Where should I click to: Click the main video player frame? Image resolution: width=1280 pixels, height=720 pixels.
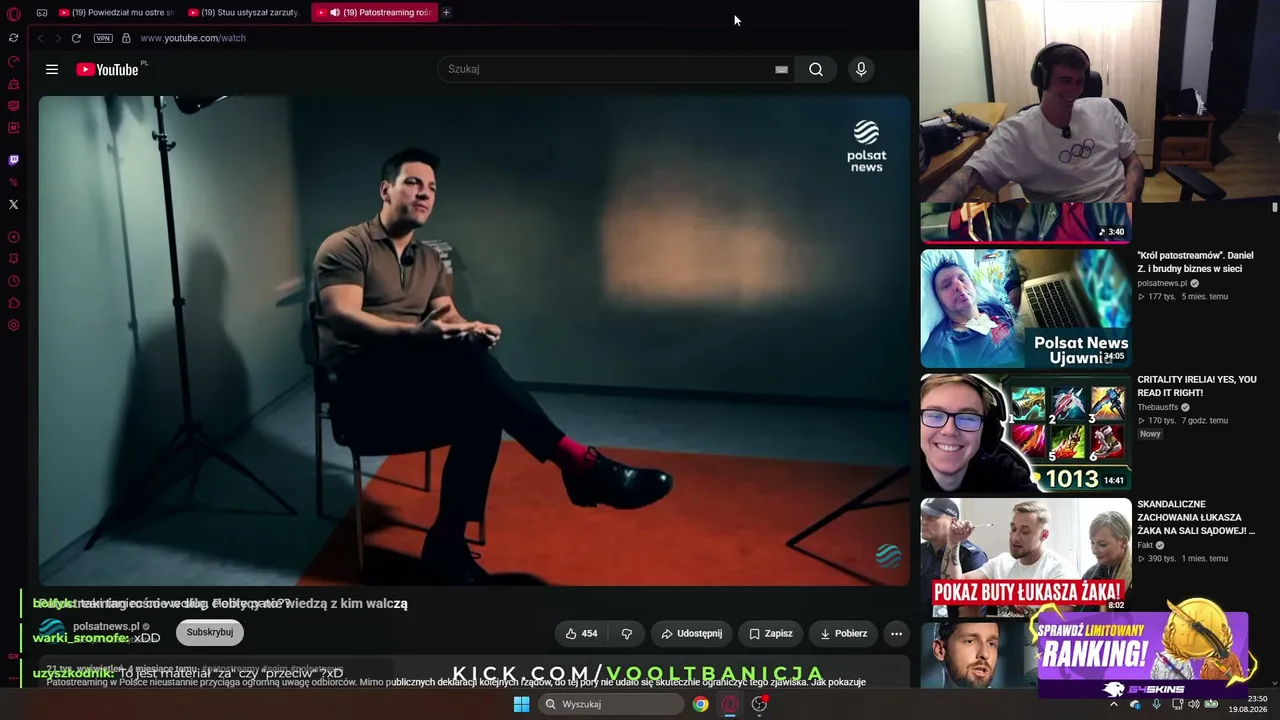click(x=474, y=340)
